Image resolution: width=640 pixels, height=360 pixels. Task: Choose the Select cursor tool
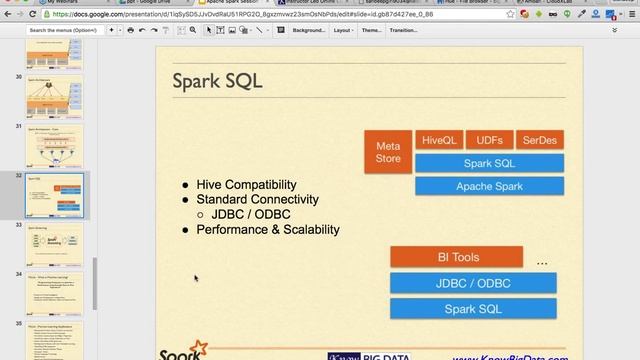(x=209, y=30)
